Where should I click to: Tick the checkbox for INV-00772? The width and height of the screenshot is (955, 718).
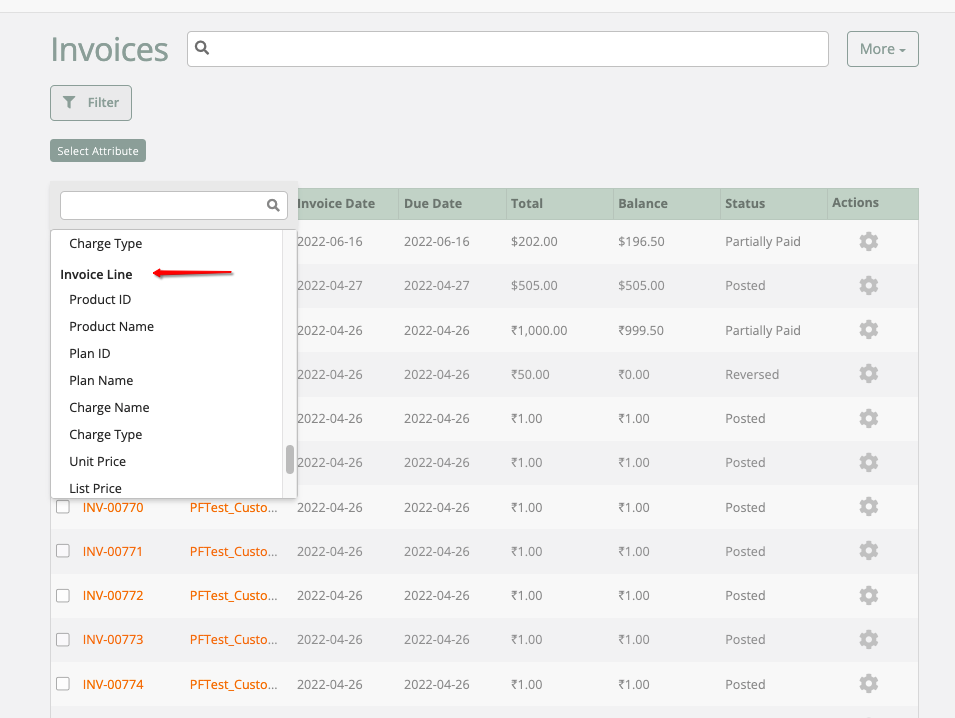point(63,595)
